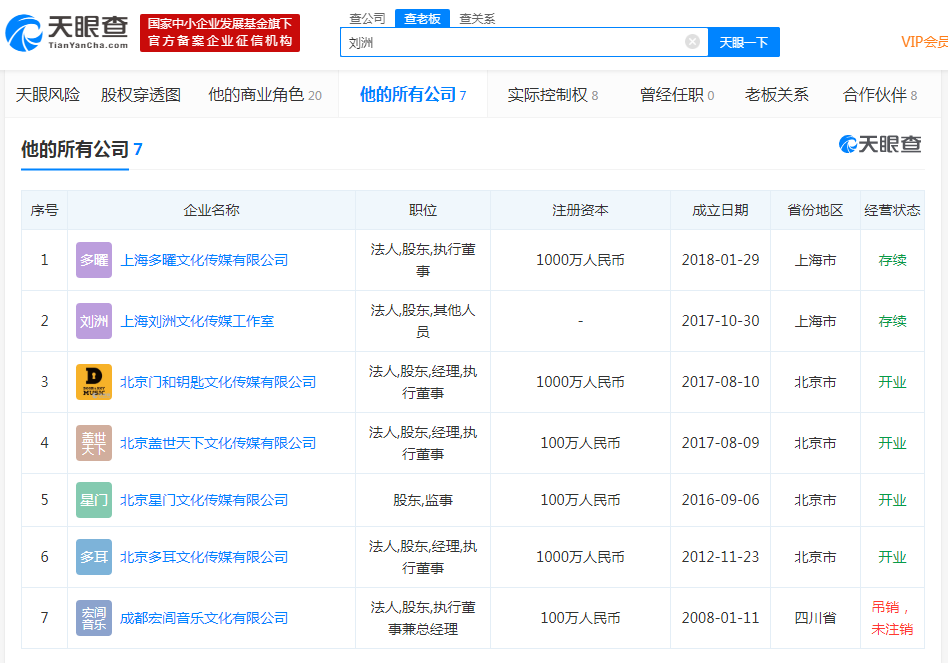The width and height of the screenshot is (948, 663).
Task: Select the date 2012-11-23 cell
Action: pos(721,557)
